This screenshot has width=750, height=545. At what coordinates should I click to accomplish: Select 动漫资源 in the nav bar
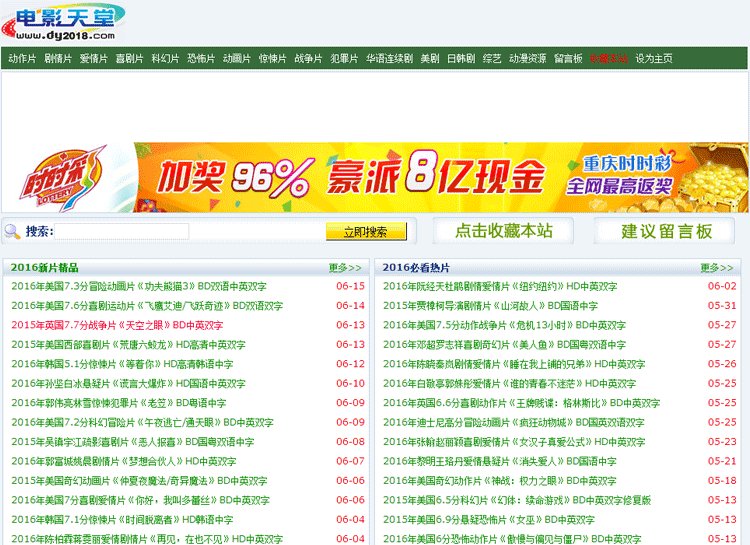pos(528,58)
